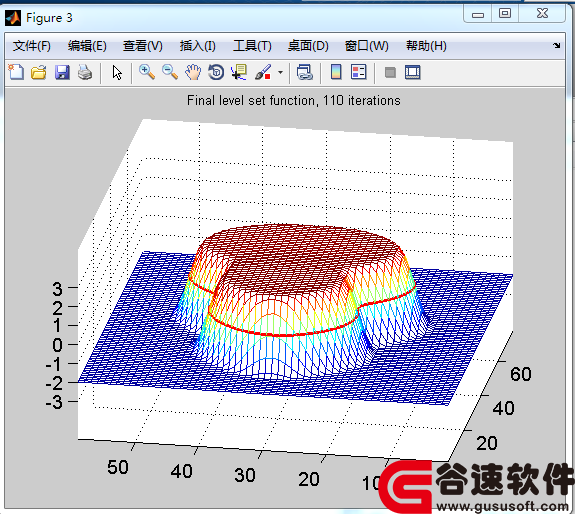Toggle the Data Cursor tool
The image size is (575, 514).
click(239, 72)
